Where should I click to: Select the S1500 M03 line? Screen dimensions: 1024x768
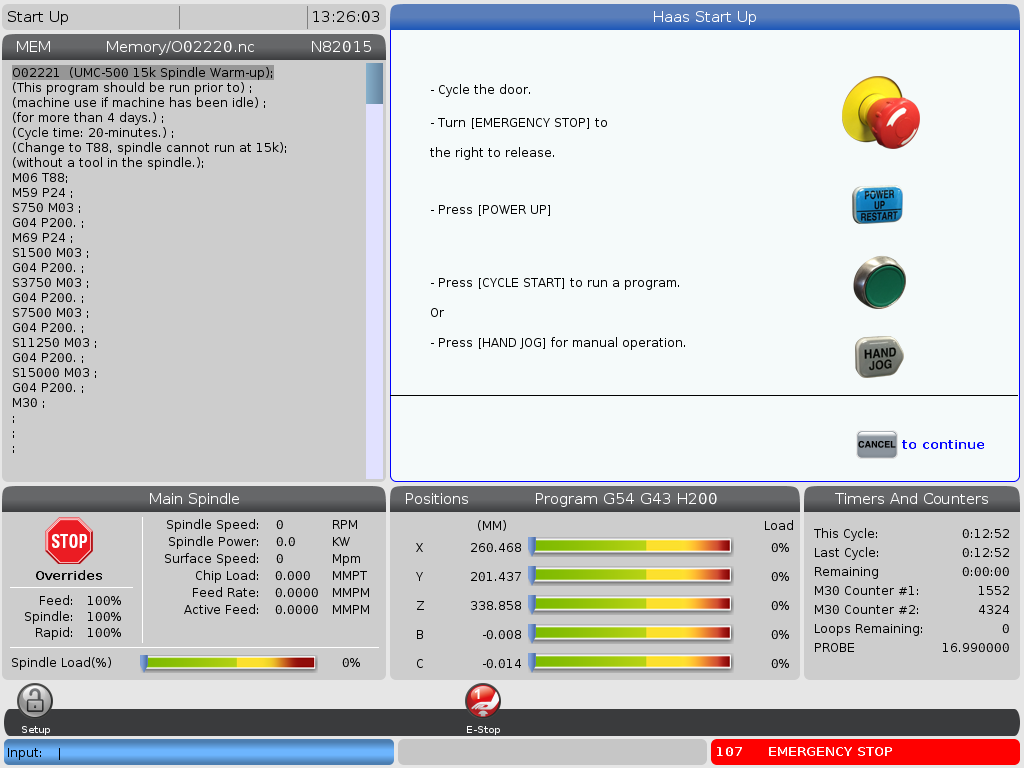point(50,253)
